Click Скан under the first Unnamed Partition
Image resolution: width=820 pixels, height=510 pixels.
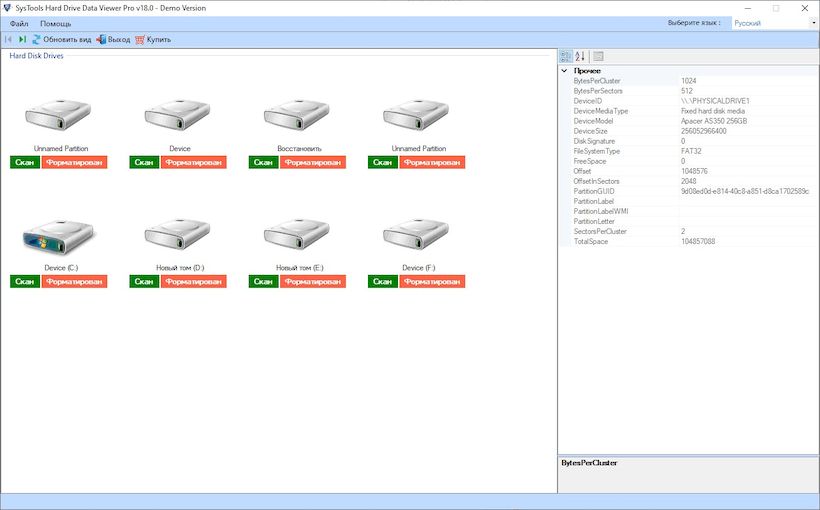click(x=25, y=162)
